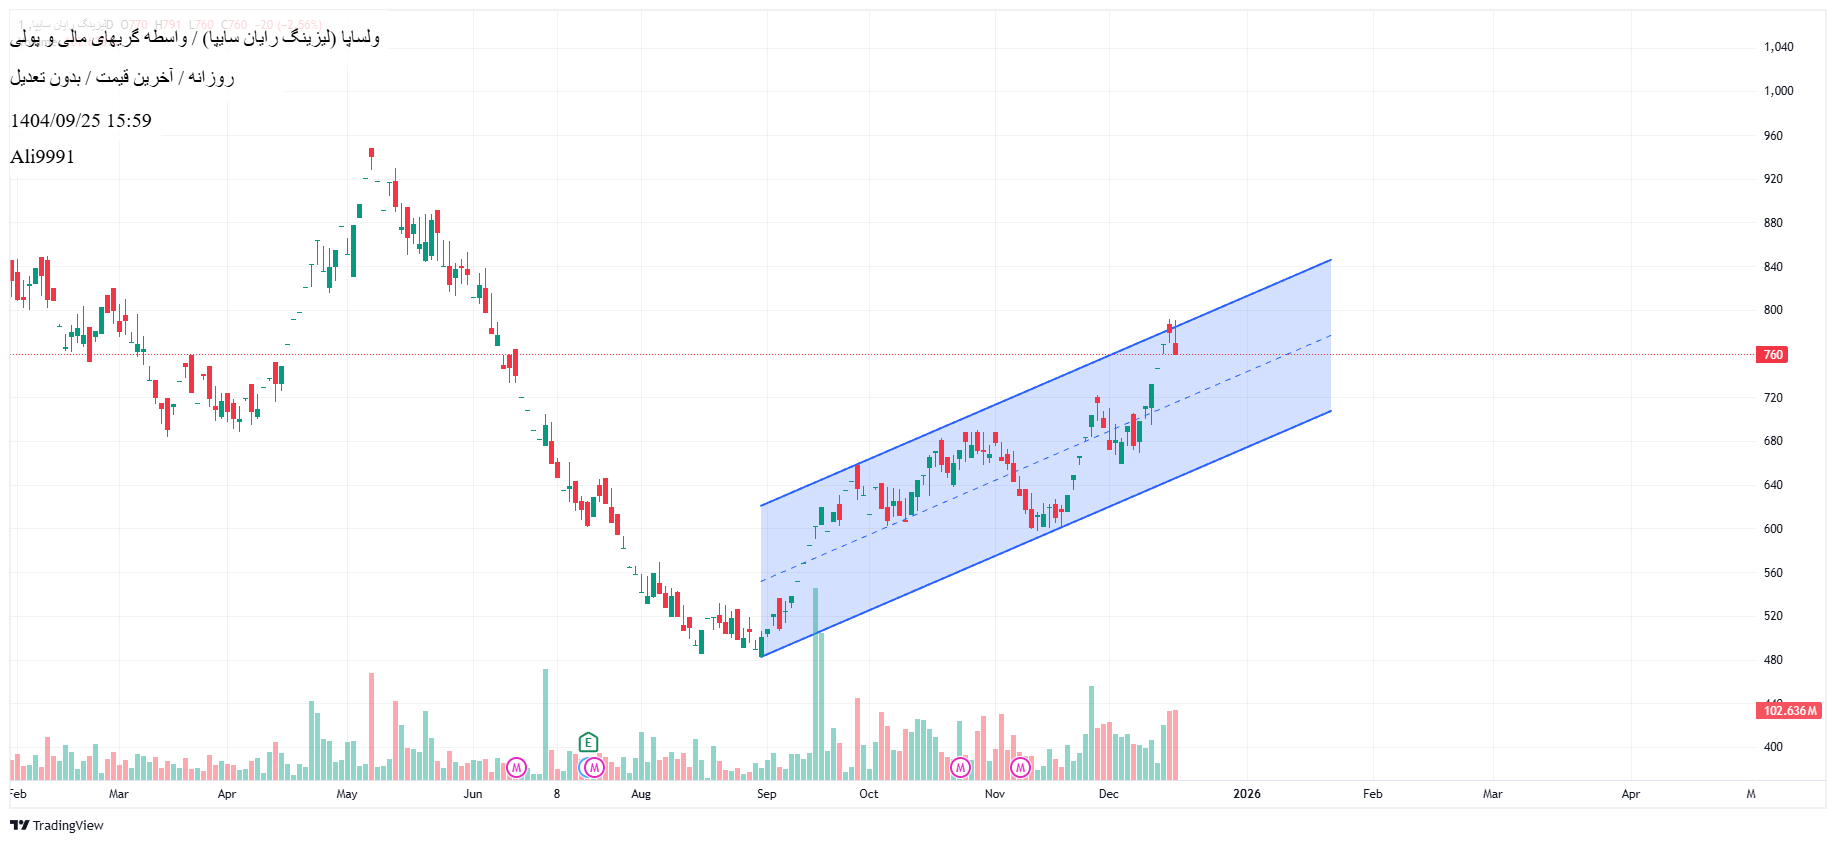Click the M marker in late June

516,768
